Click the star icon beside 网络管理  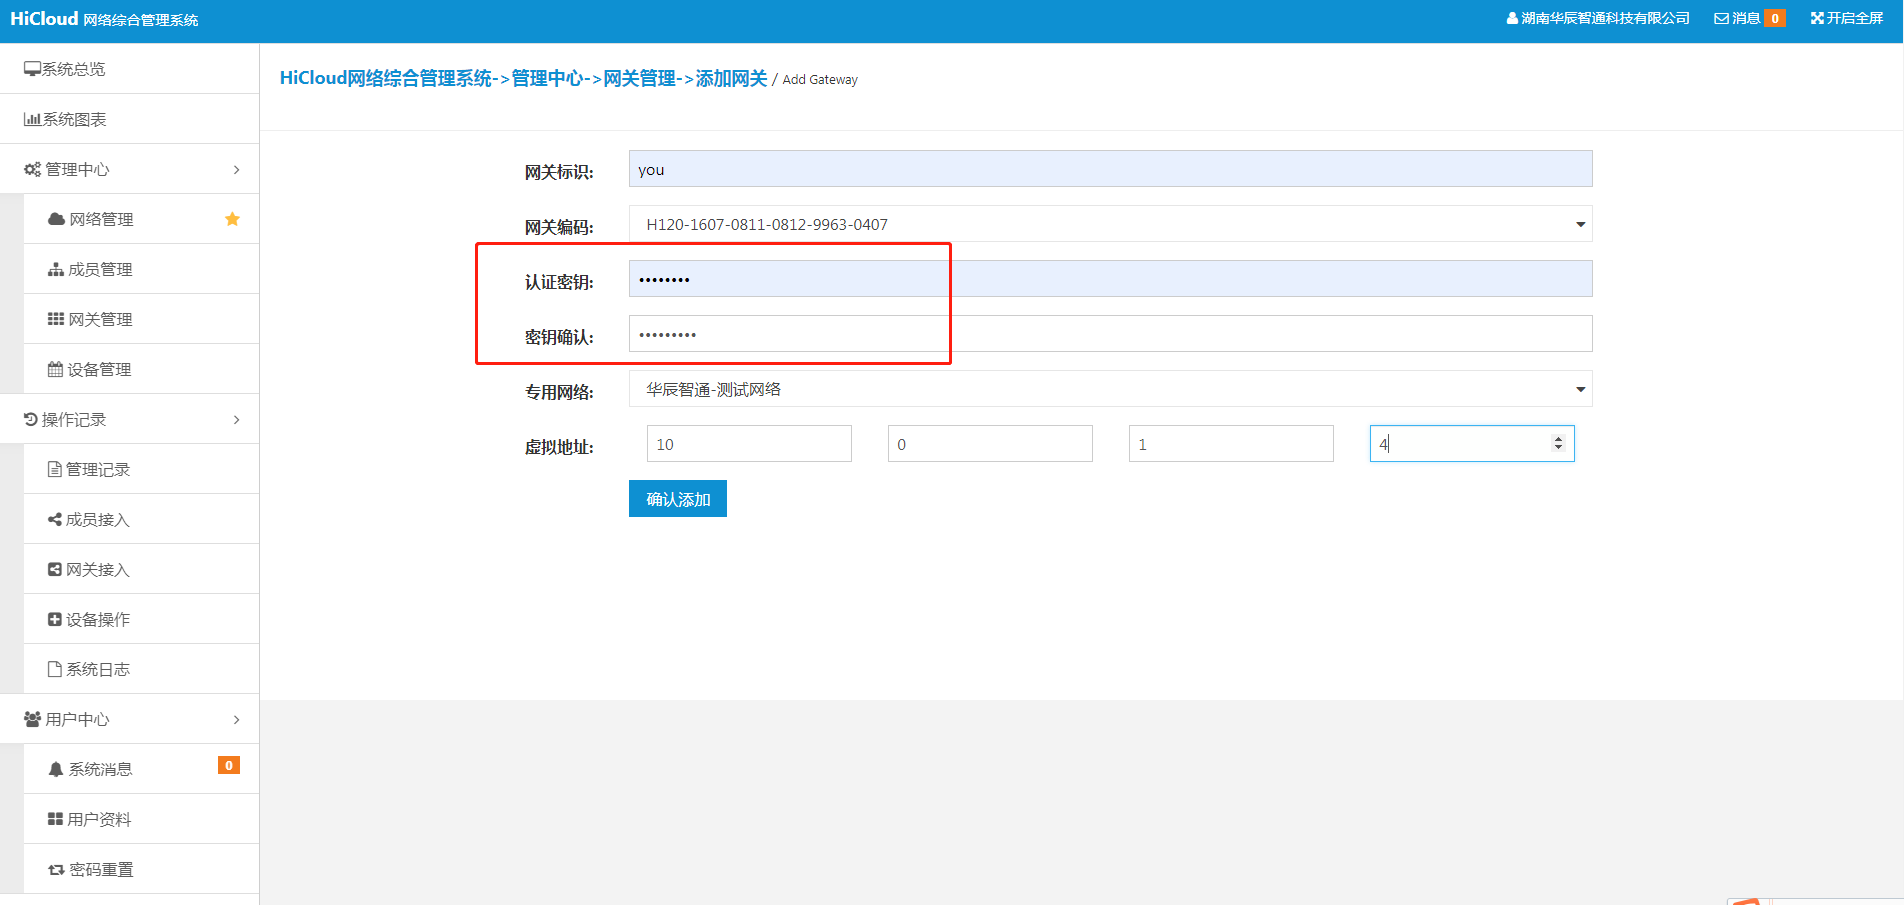click(x=232, y=219)
